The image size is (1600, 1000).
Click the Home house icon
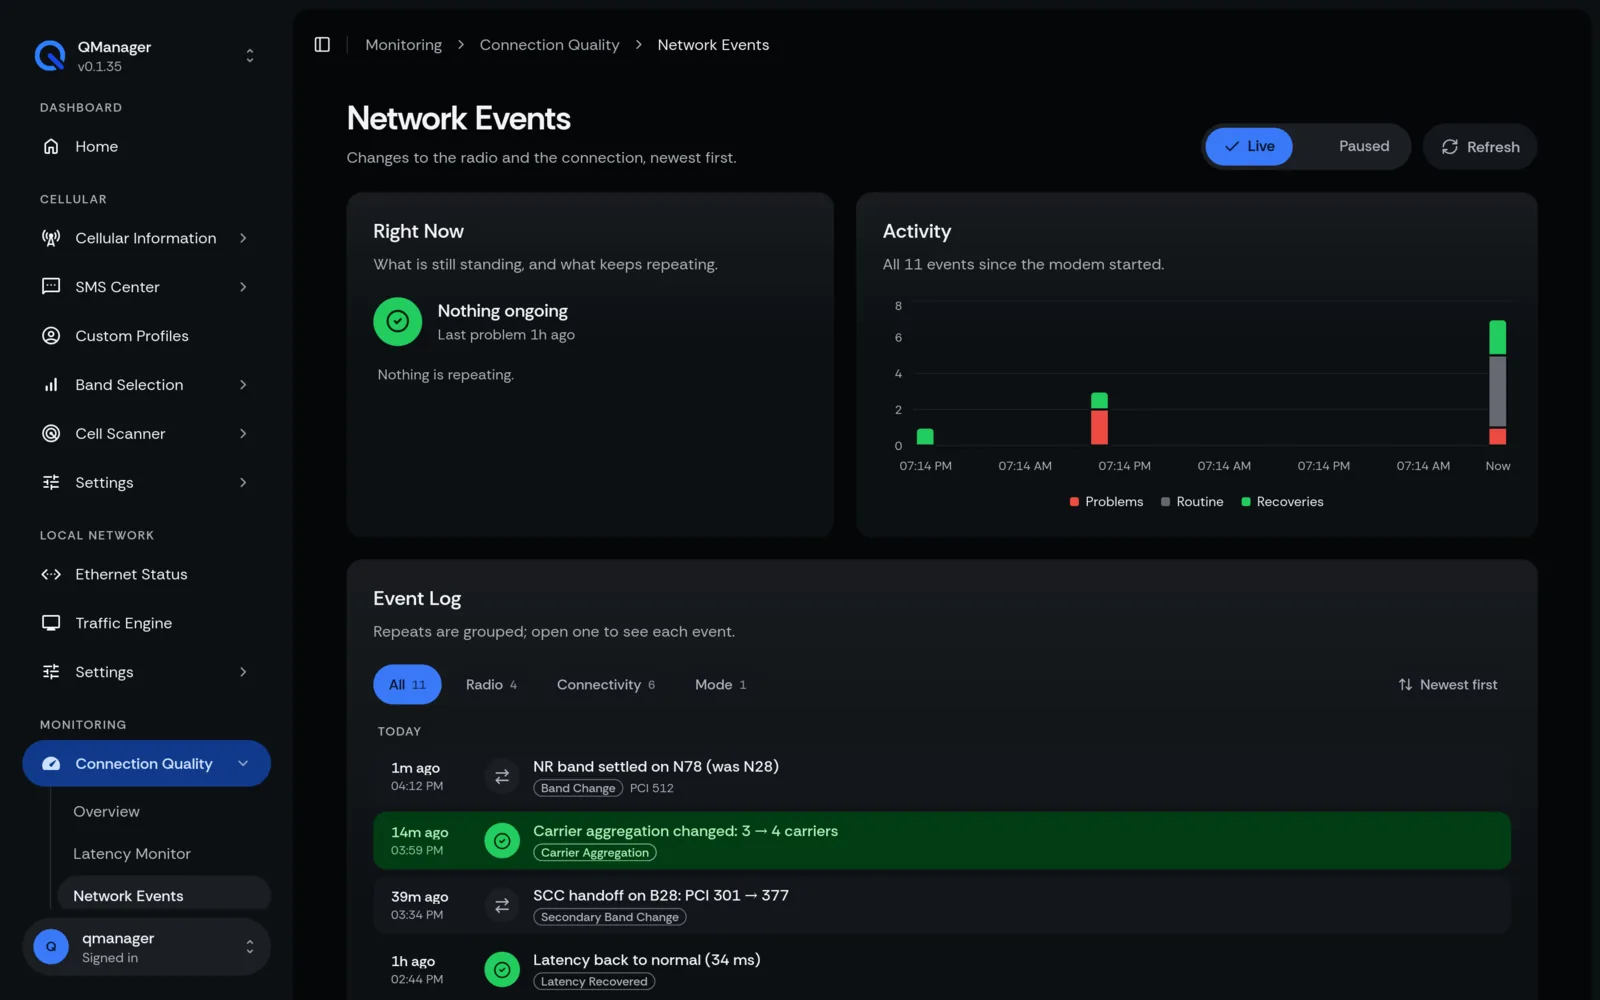coord(51,146)
